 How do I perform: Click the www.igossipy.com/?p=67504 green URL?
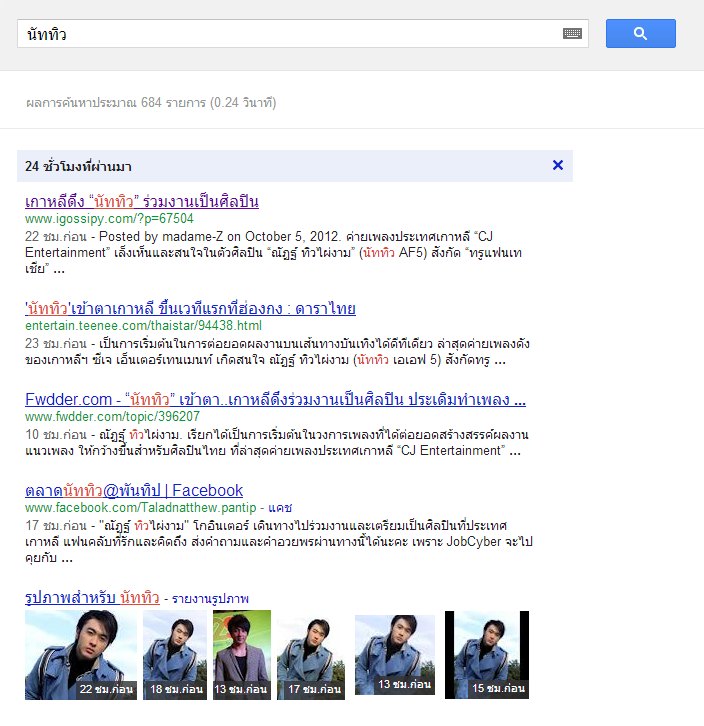pos(109,219)
